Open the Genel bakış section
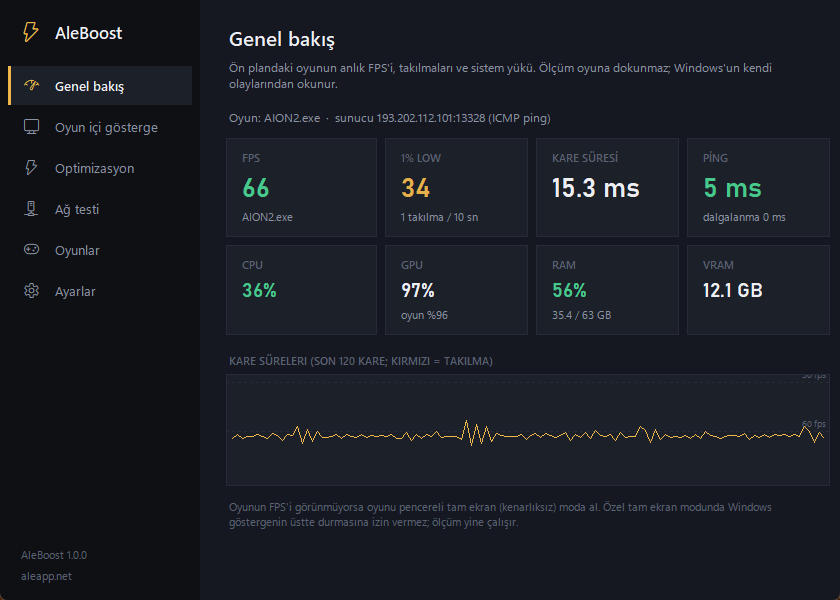Screen dimensions: 840x600 click(x=100, y=86)
